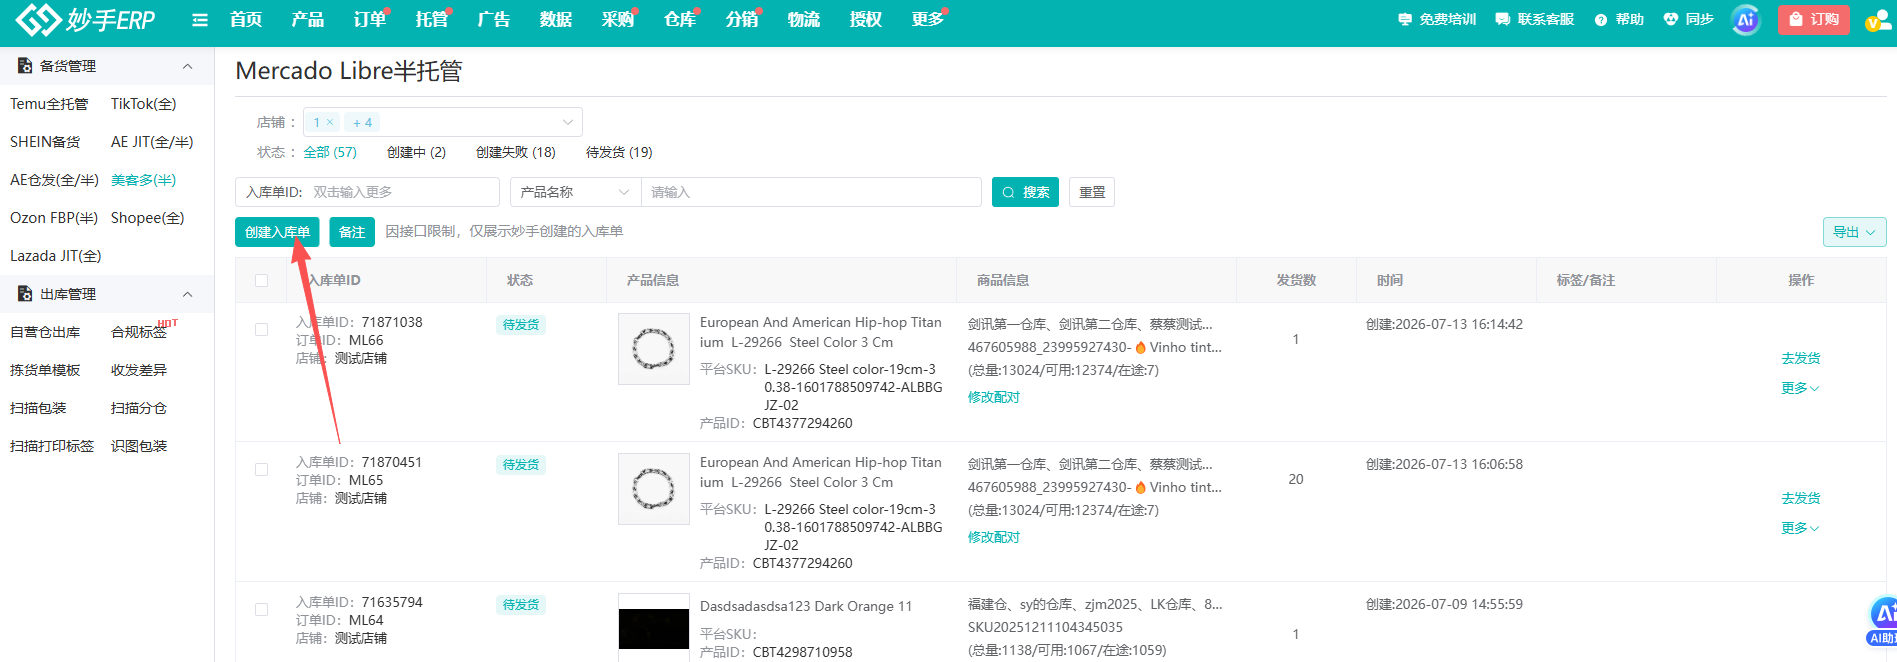Click 修改配对 for 入库单 71870451

[994, 537]
